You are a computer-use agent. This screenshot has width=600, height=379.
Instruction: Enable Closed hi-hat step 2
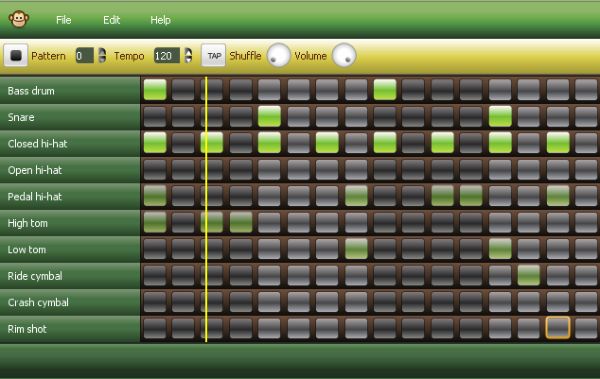pos(183,143)
